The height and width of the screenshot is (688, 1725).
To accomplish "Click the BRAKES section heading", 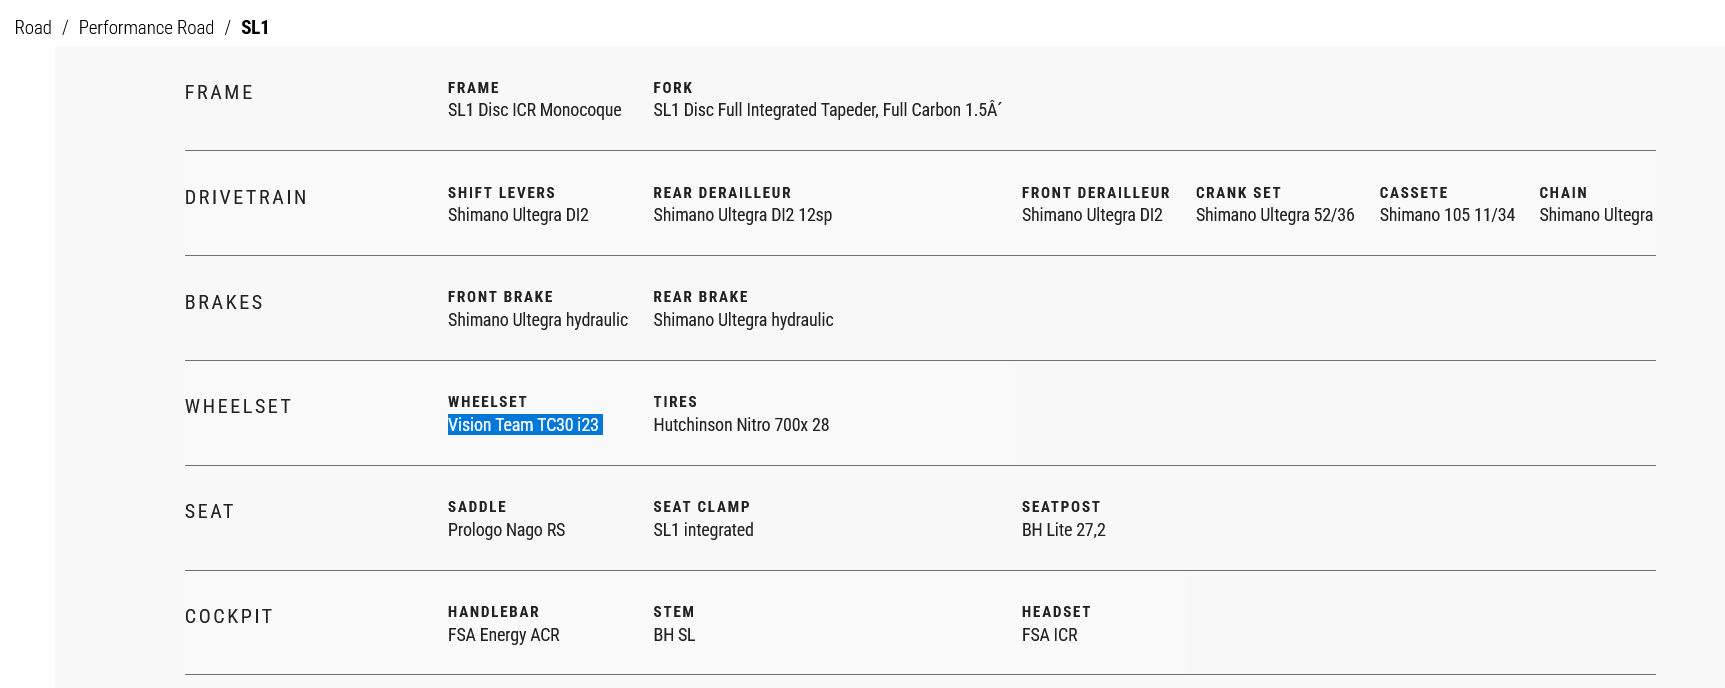I will (224, 303).
